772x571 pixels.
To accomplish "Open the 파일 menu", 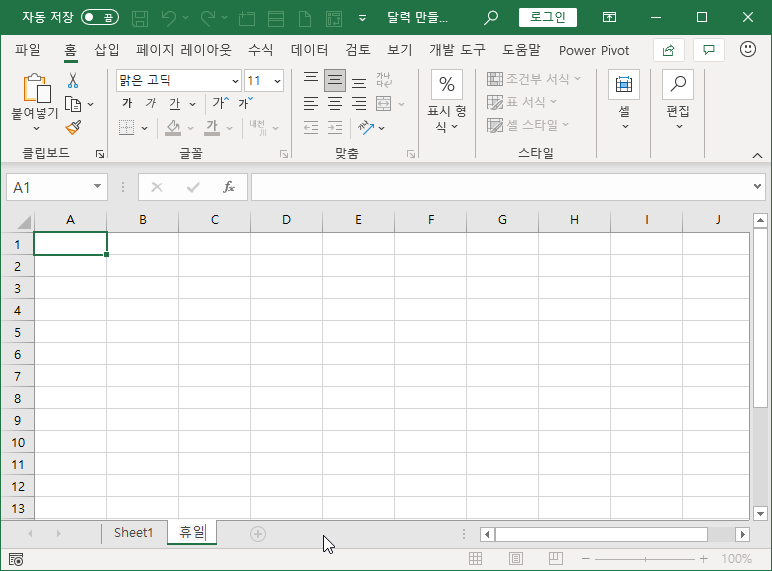I will [x=28, y=50].
